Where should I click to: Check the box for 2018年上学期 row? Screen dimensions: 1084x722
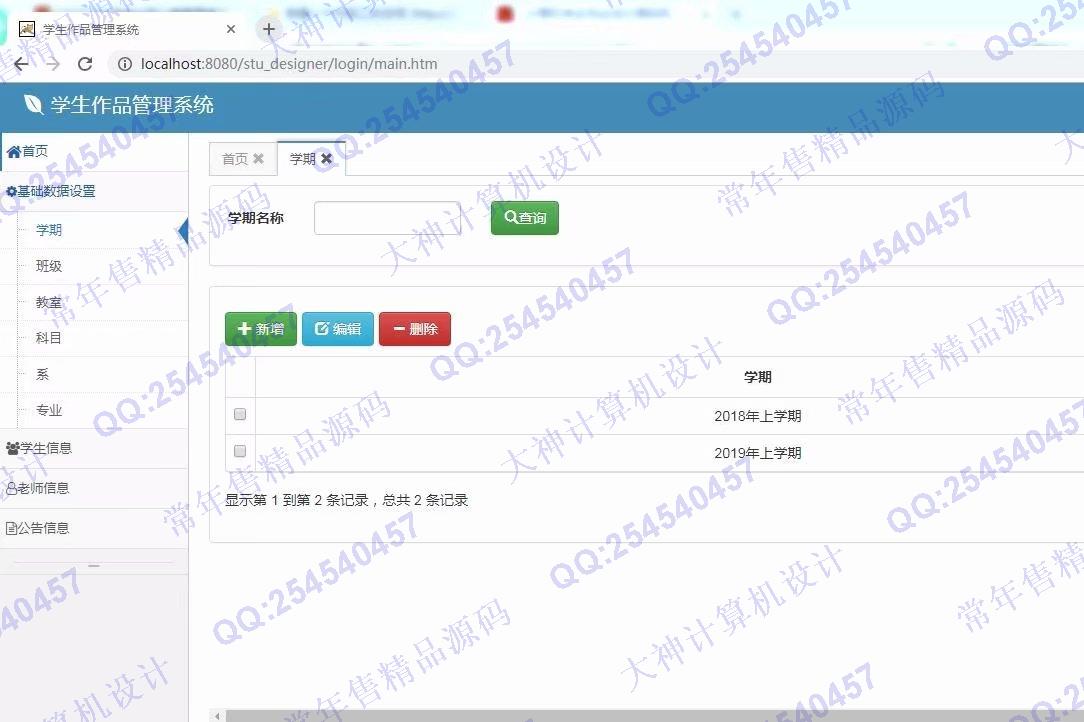click(x=240, y=414)
